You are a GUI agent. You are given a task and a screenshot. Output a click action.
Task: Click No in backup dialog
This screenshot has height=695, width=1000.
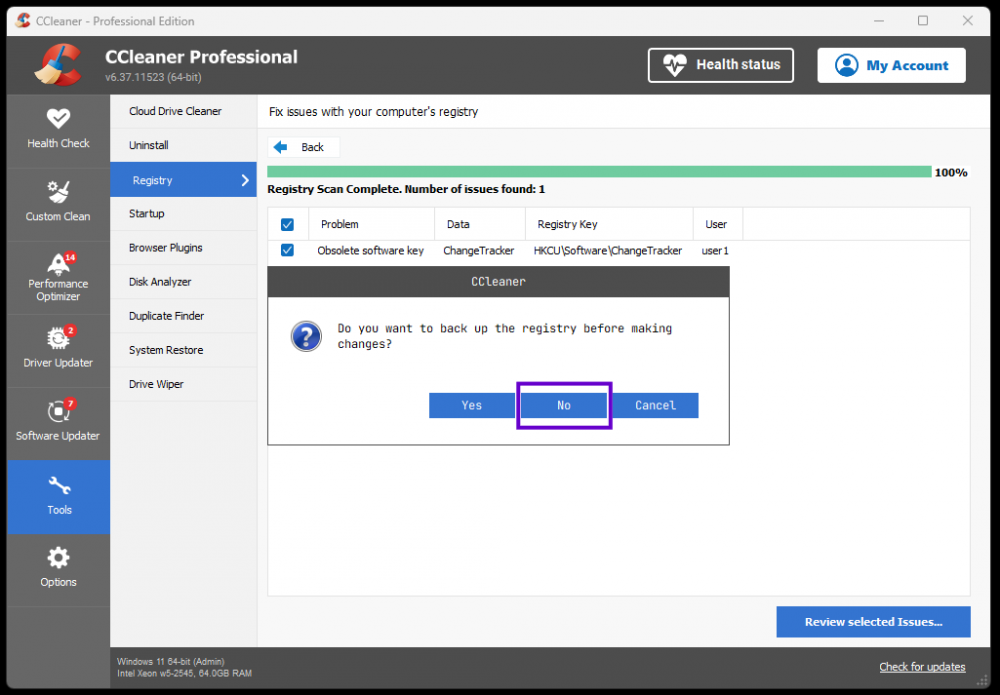[x=564, y=406]
